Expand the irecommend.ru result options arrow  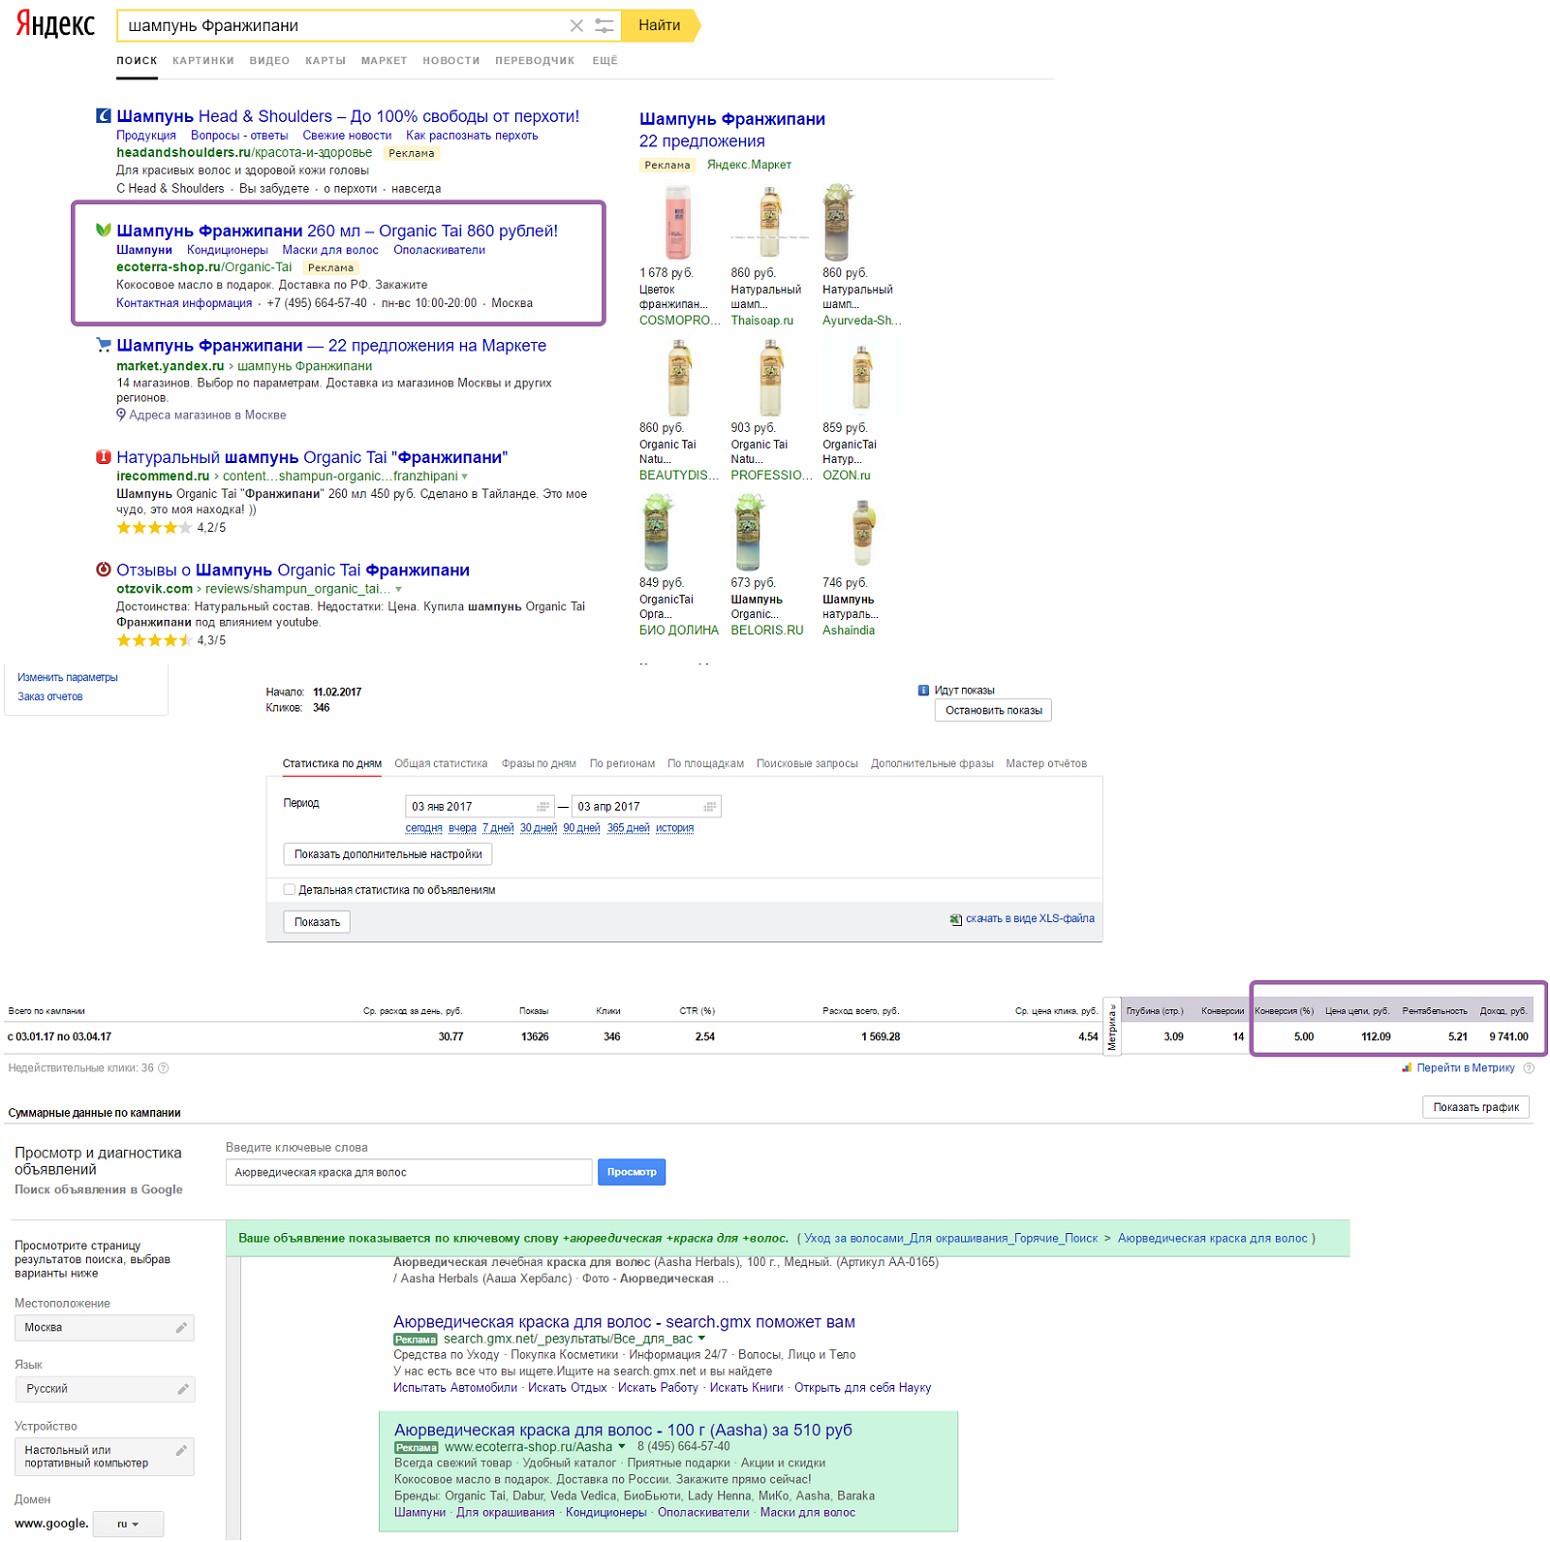coord(464,477)
